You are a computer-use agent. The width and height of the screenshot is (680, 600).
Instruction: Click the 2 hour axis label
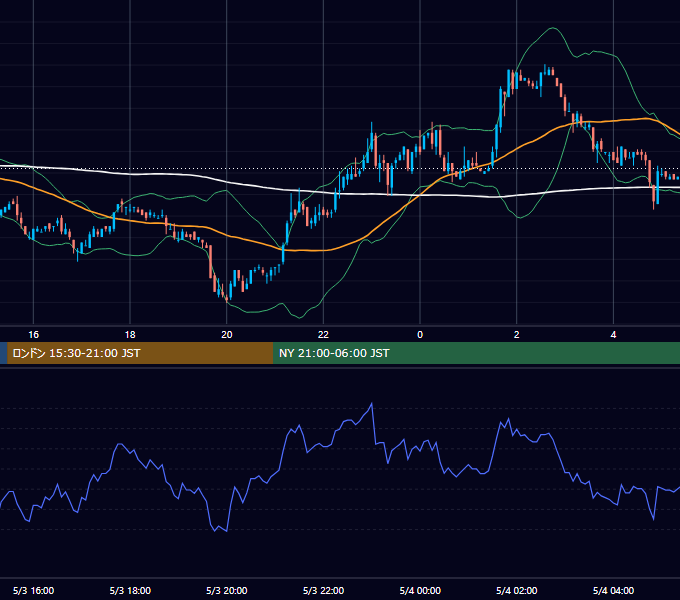[517, 335]
